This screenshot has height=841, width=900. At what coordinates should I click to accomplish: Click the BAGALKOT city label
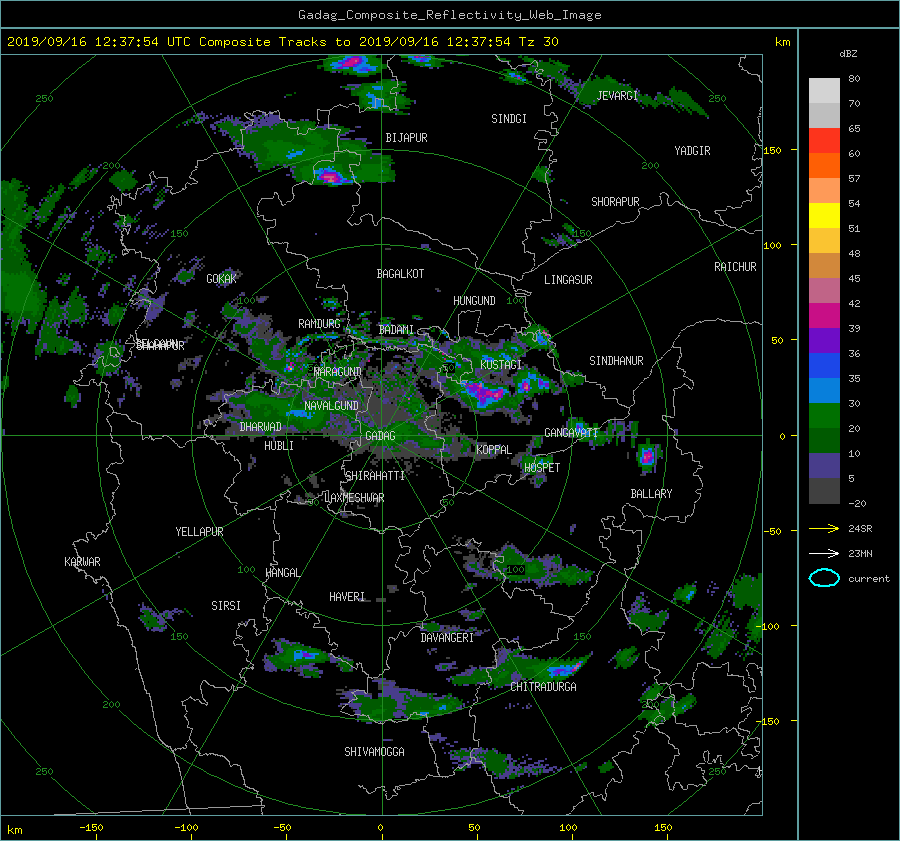(400, 274)
